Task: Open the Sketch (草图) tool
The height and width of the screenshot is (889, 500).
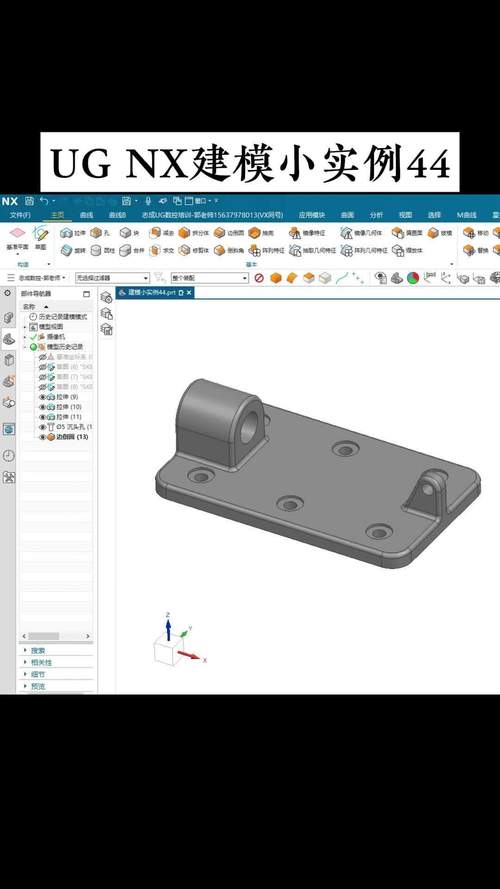Action: coord(41,238)
